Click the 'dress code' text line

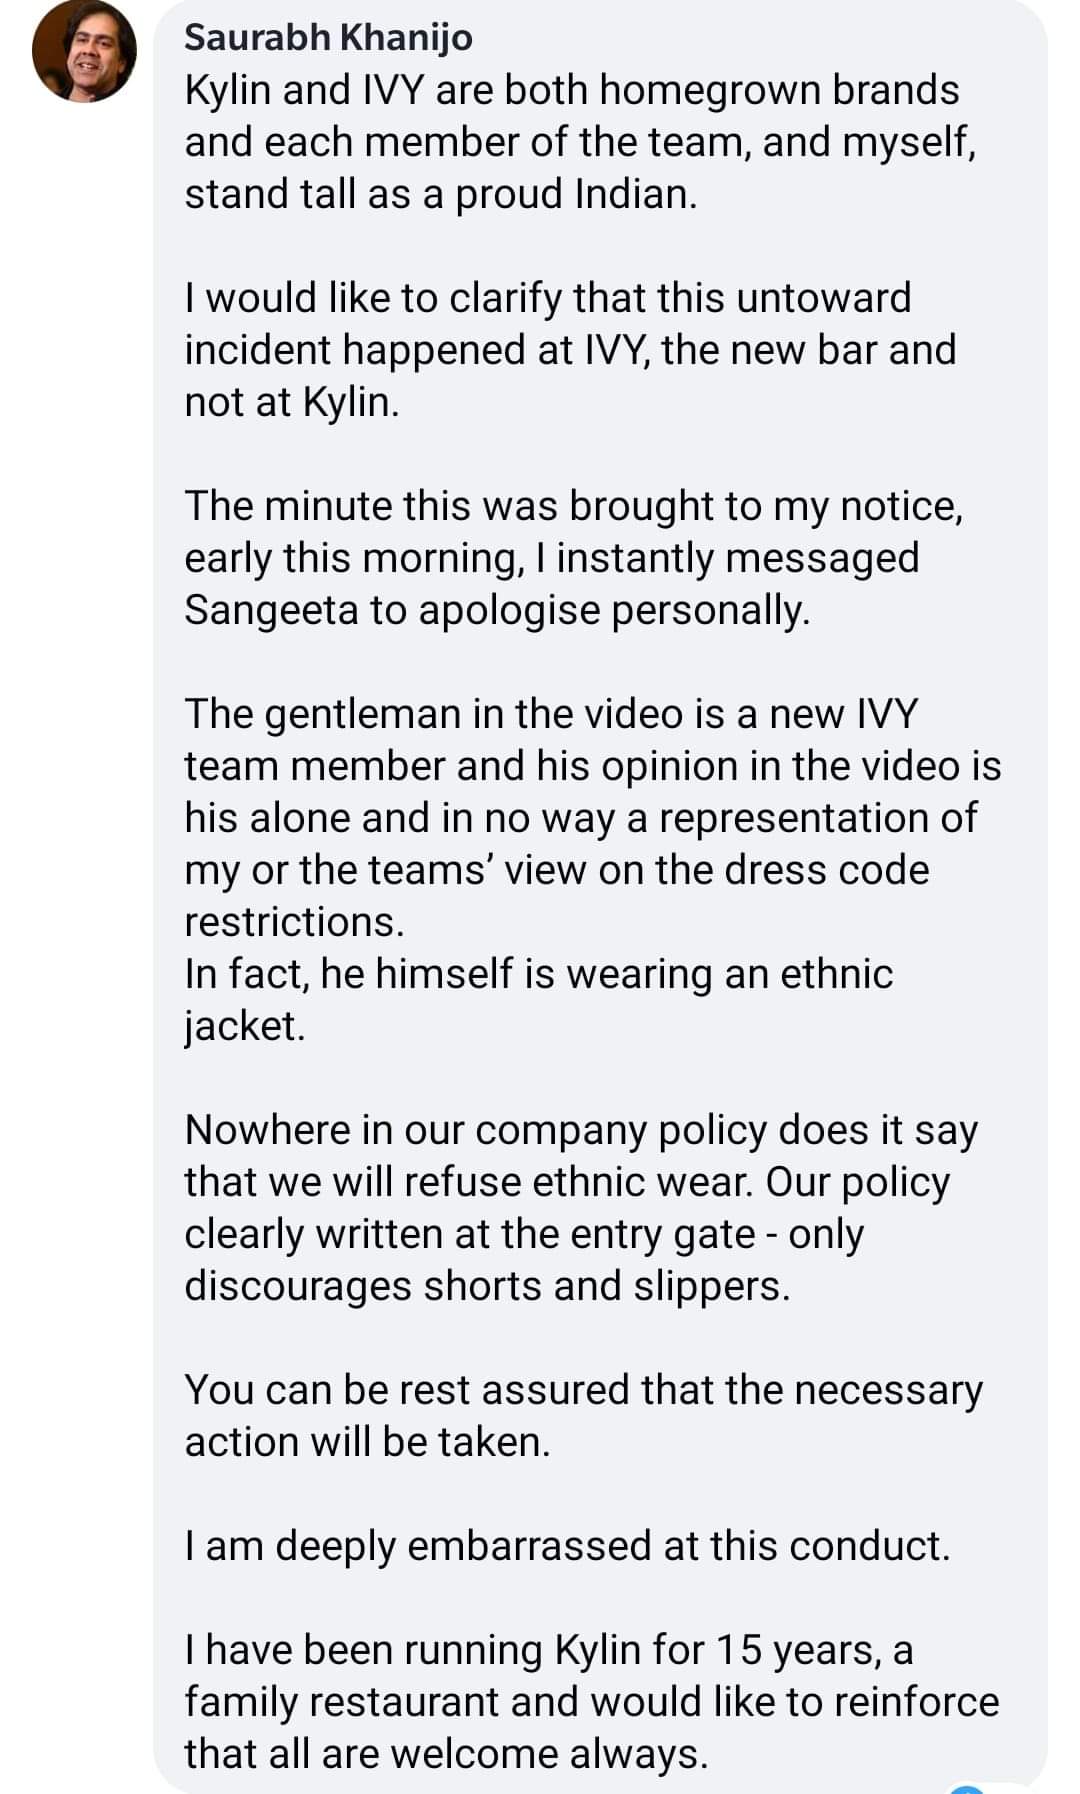click(x=556, y=870)
